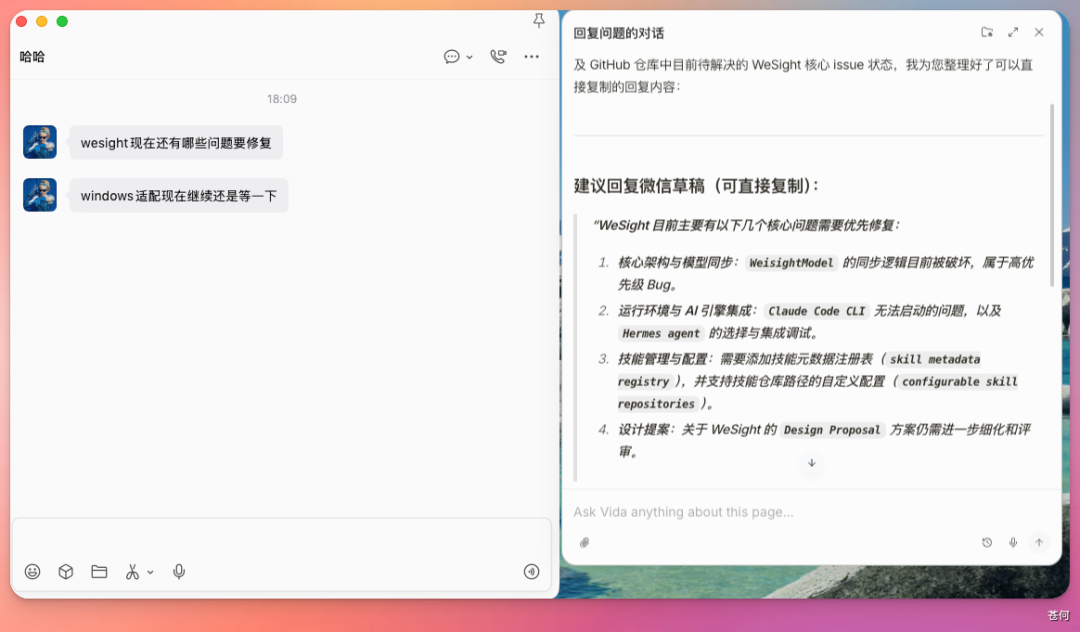This screenshot has height=632, width=1080.
Task: Select the message "windows适配现在继续还是等一下"
Action: (179, 196)
